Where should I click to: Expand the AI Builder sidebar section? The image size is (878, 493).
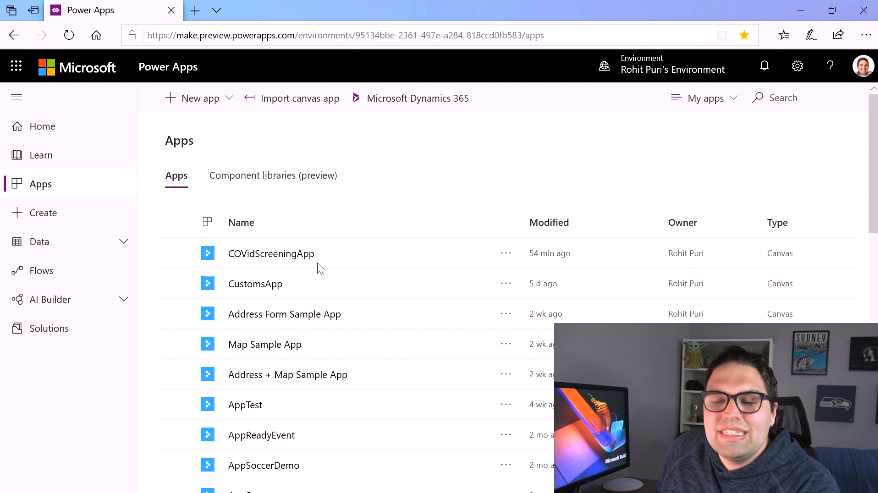(x=124, y=299)
